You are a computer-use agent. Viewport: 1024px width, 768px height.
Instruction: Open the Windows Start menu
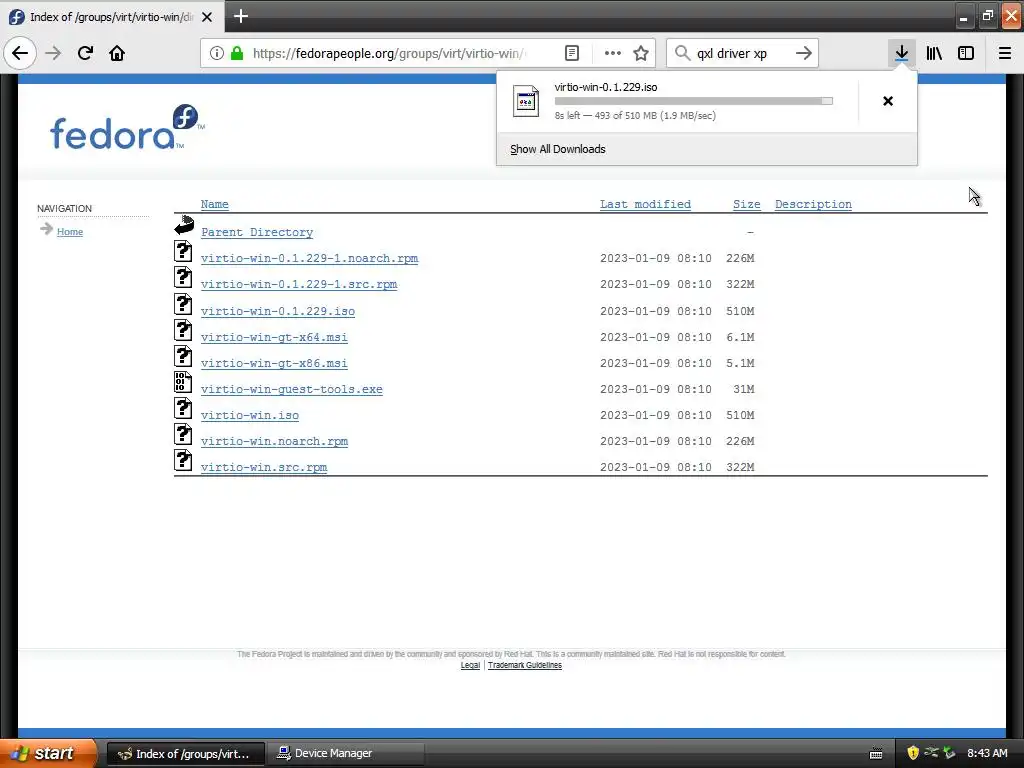click(48, 753)
